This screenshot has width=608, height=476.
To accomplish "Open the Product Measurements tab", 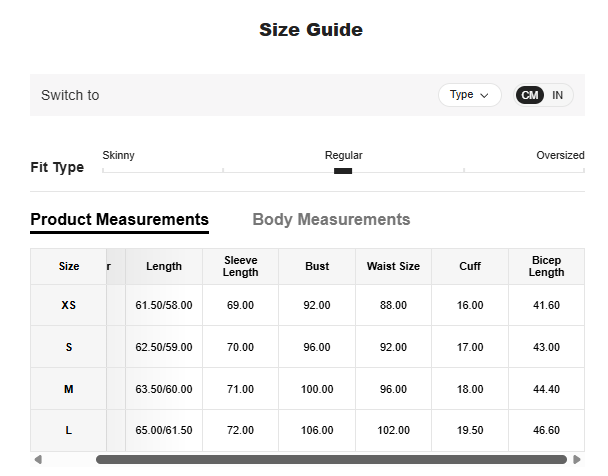I will (119, 220).
